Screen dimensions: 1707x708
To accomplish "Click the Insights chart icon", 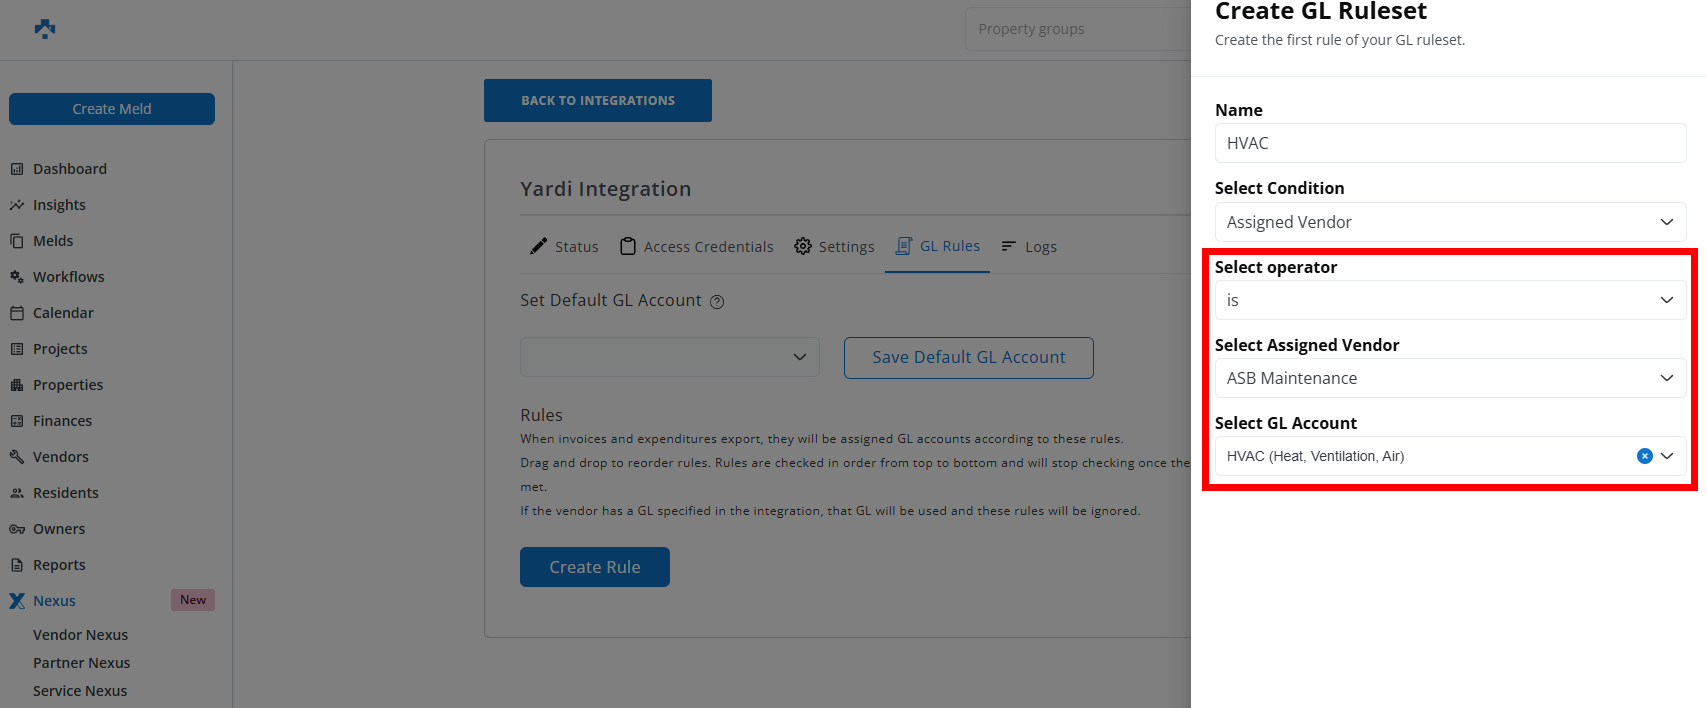I will point(17,205).
